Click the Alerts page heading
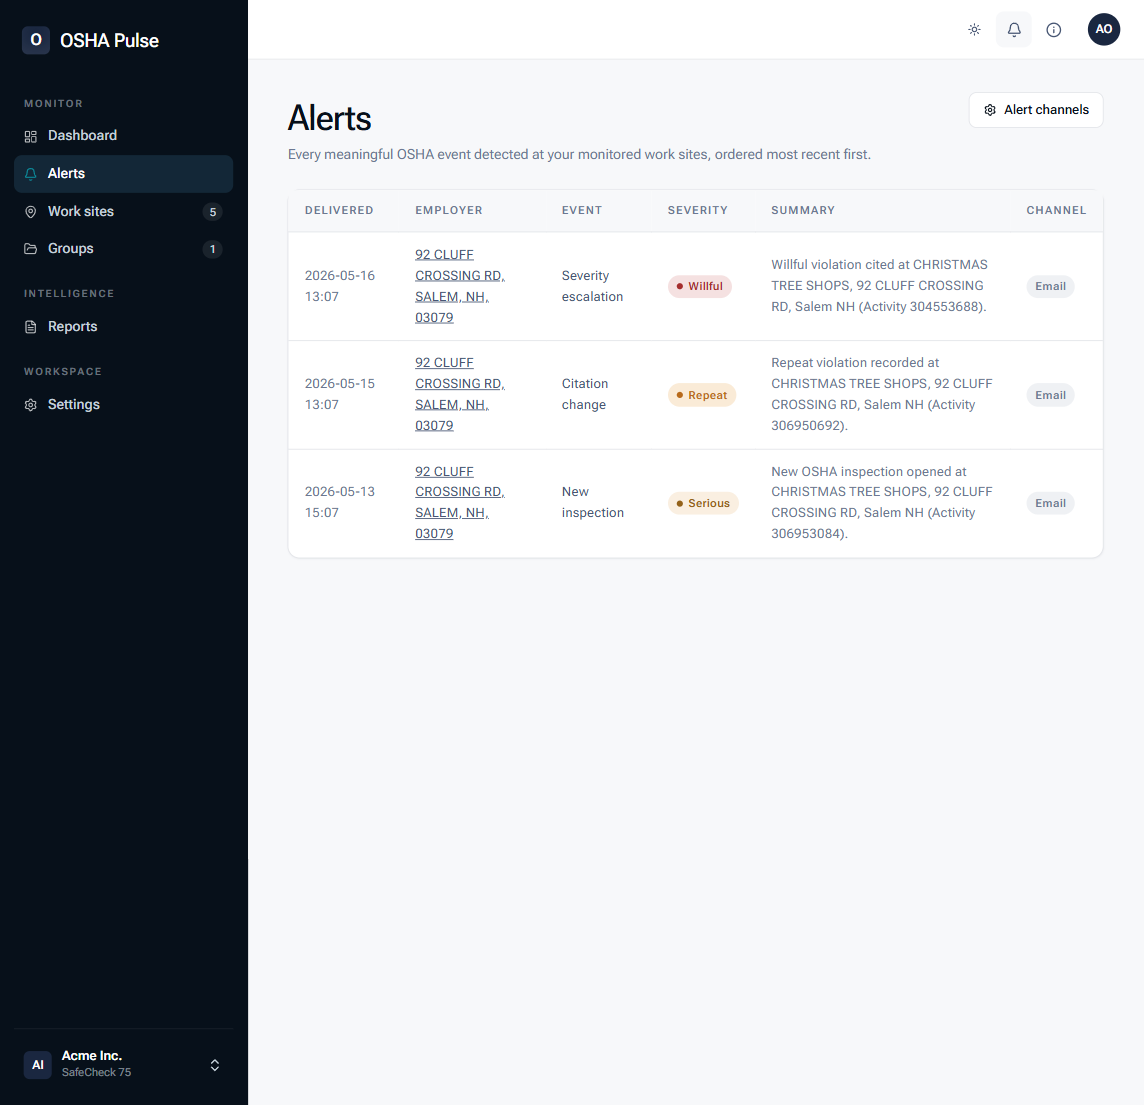Image resolution: width=1144 pixels, height=1105 pixels. [x=329, y=118]
